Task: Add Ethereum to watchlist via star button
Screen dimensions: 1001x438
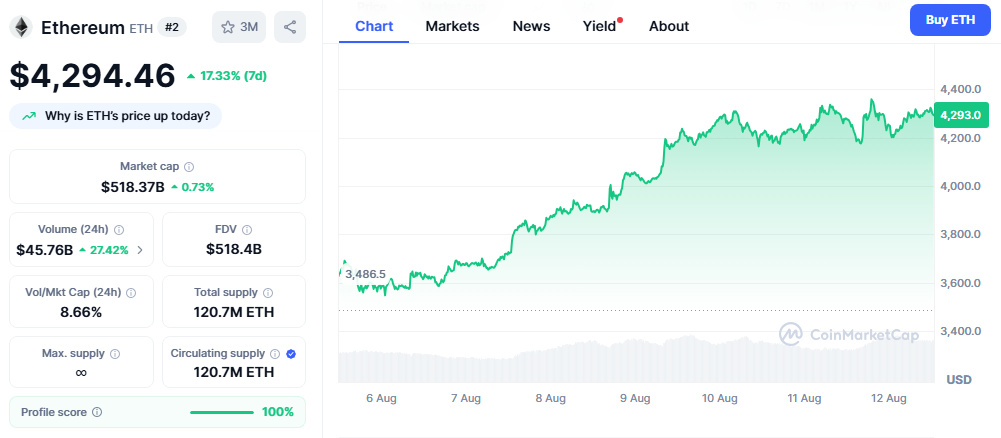Action: pos(238,27)
